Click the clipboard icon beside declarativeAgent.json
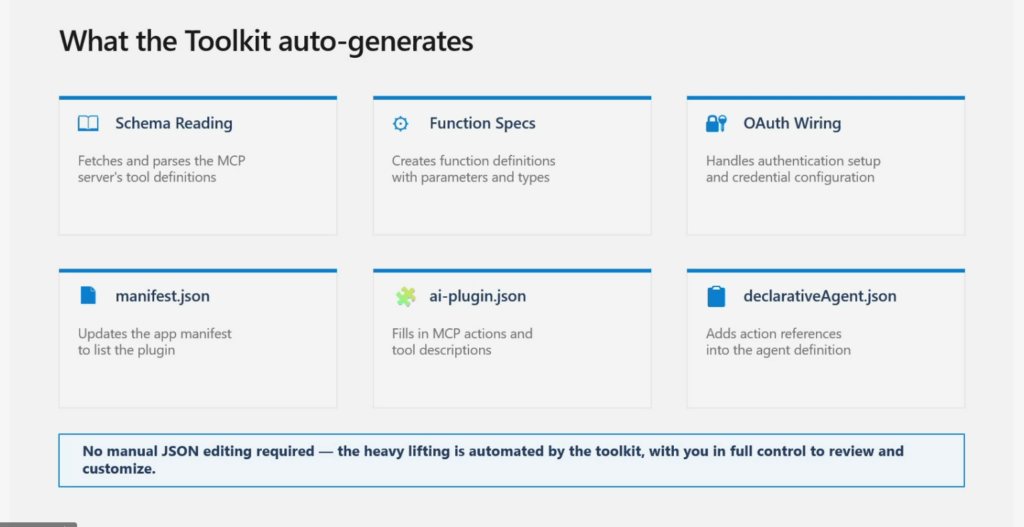 click(x=716, y=296)
